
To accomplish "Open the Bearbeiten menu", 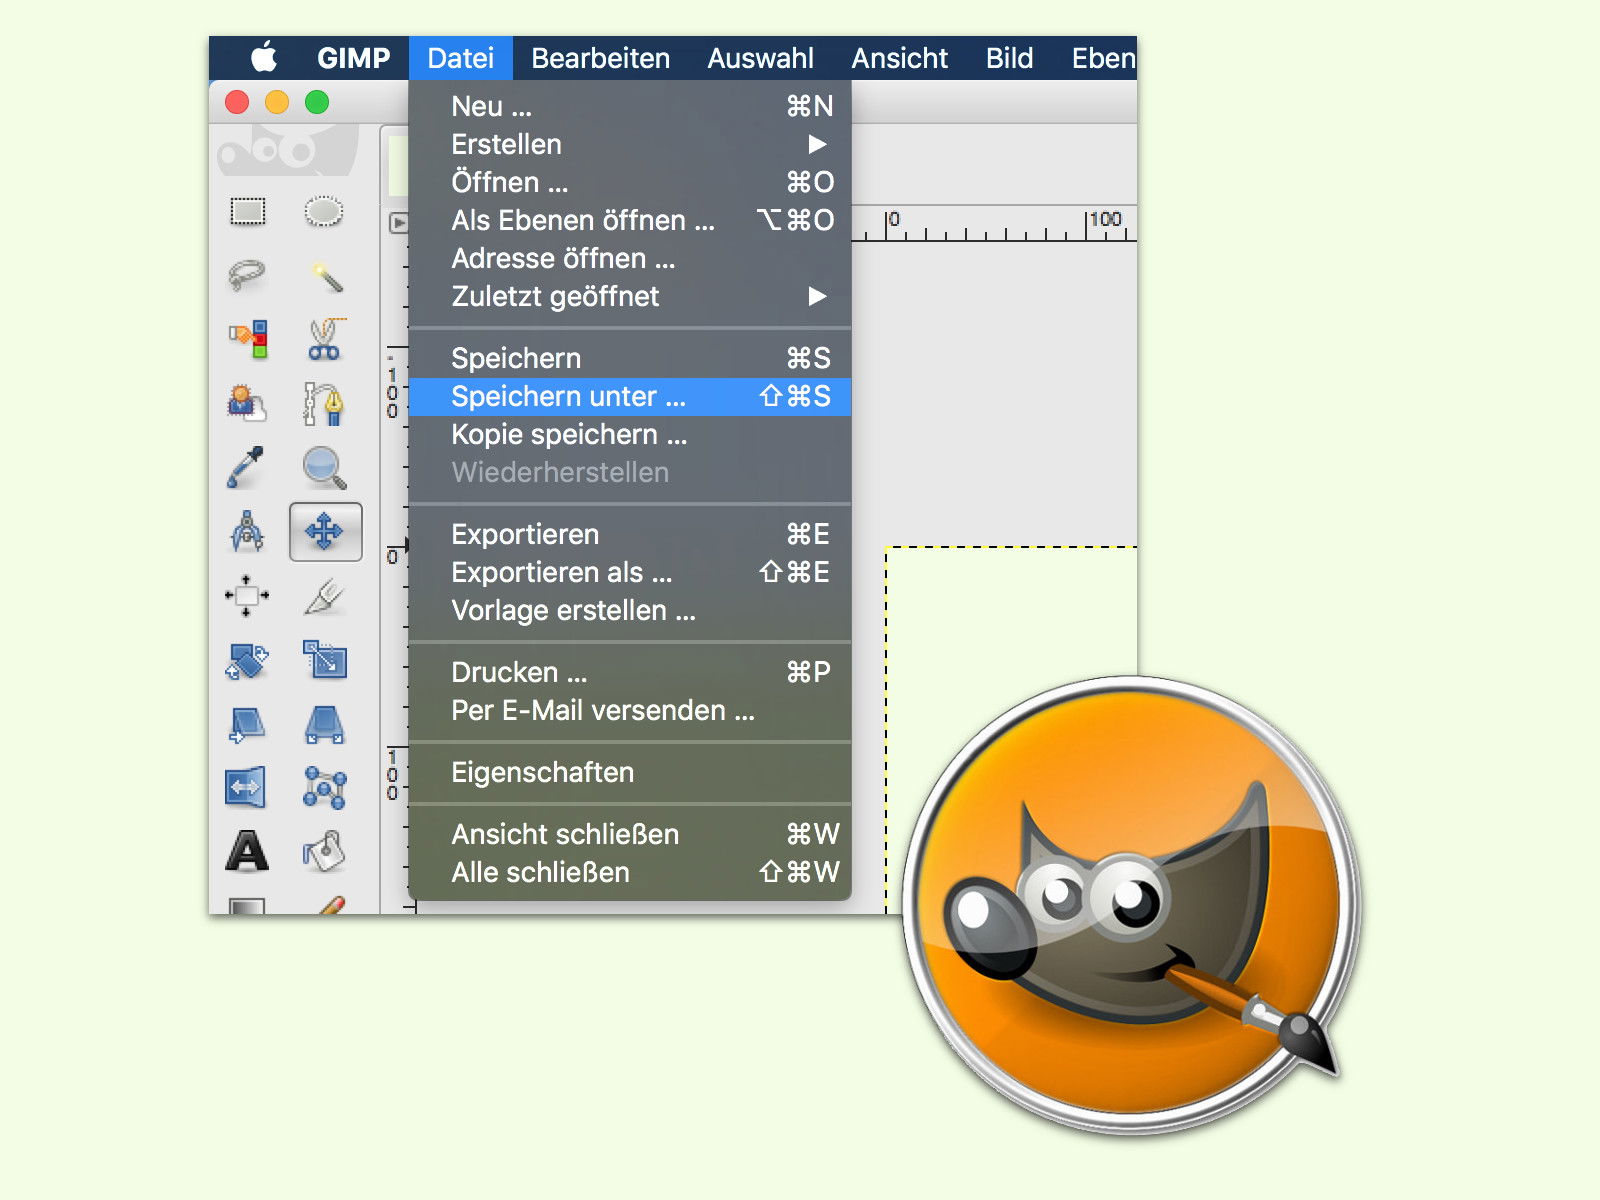I will pos(601,58).
